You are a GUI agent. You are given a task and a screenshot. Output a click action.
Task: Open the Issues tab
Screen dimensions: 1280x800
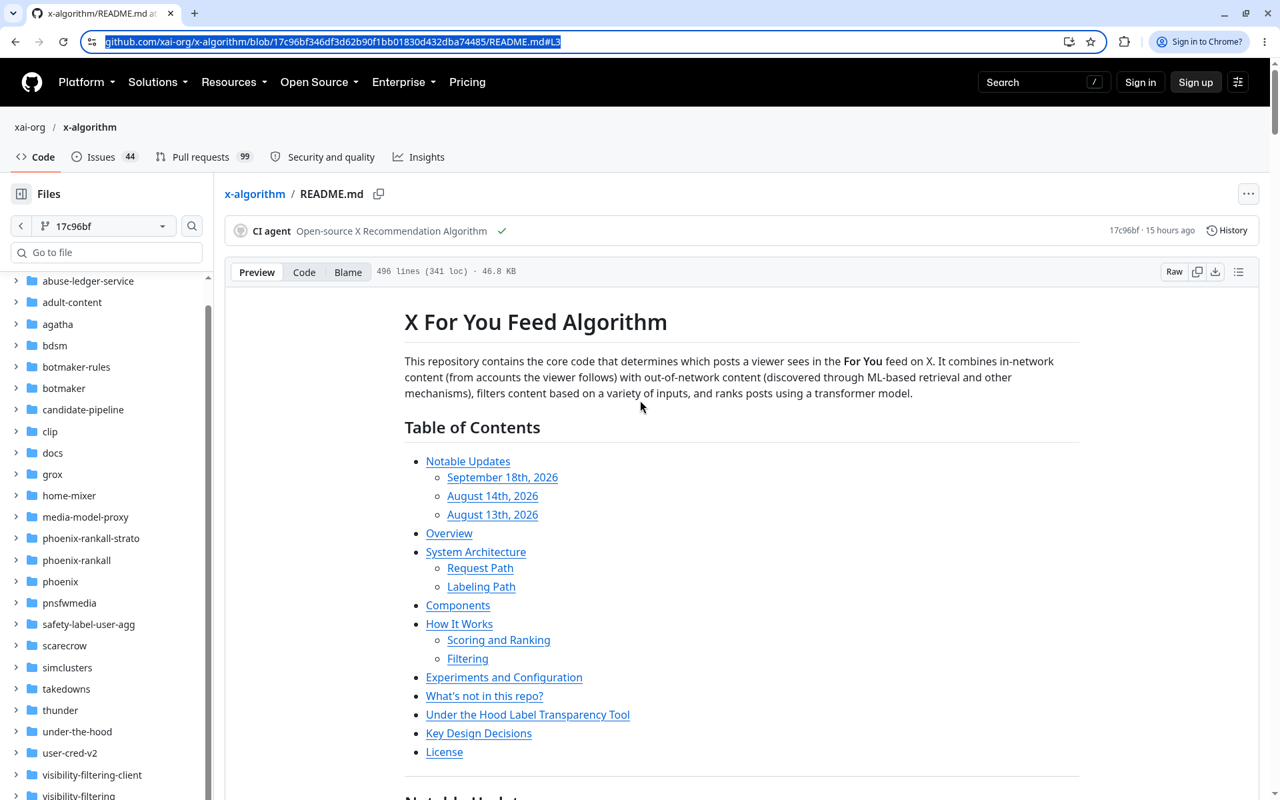click(x=104, y=157)
